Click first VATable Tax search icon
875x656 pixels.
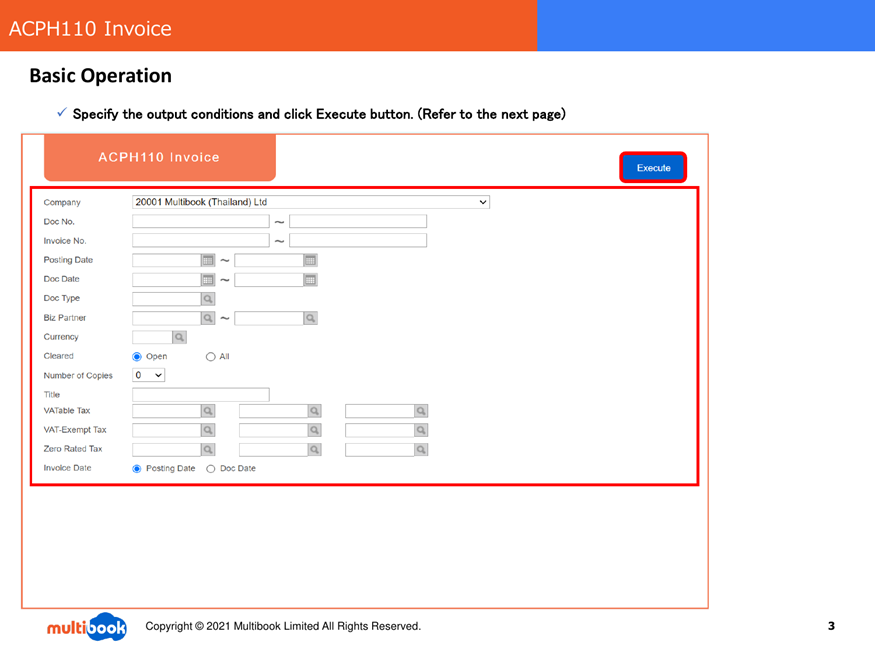(208, 411)
